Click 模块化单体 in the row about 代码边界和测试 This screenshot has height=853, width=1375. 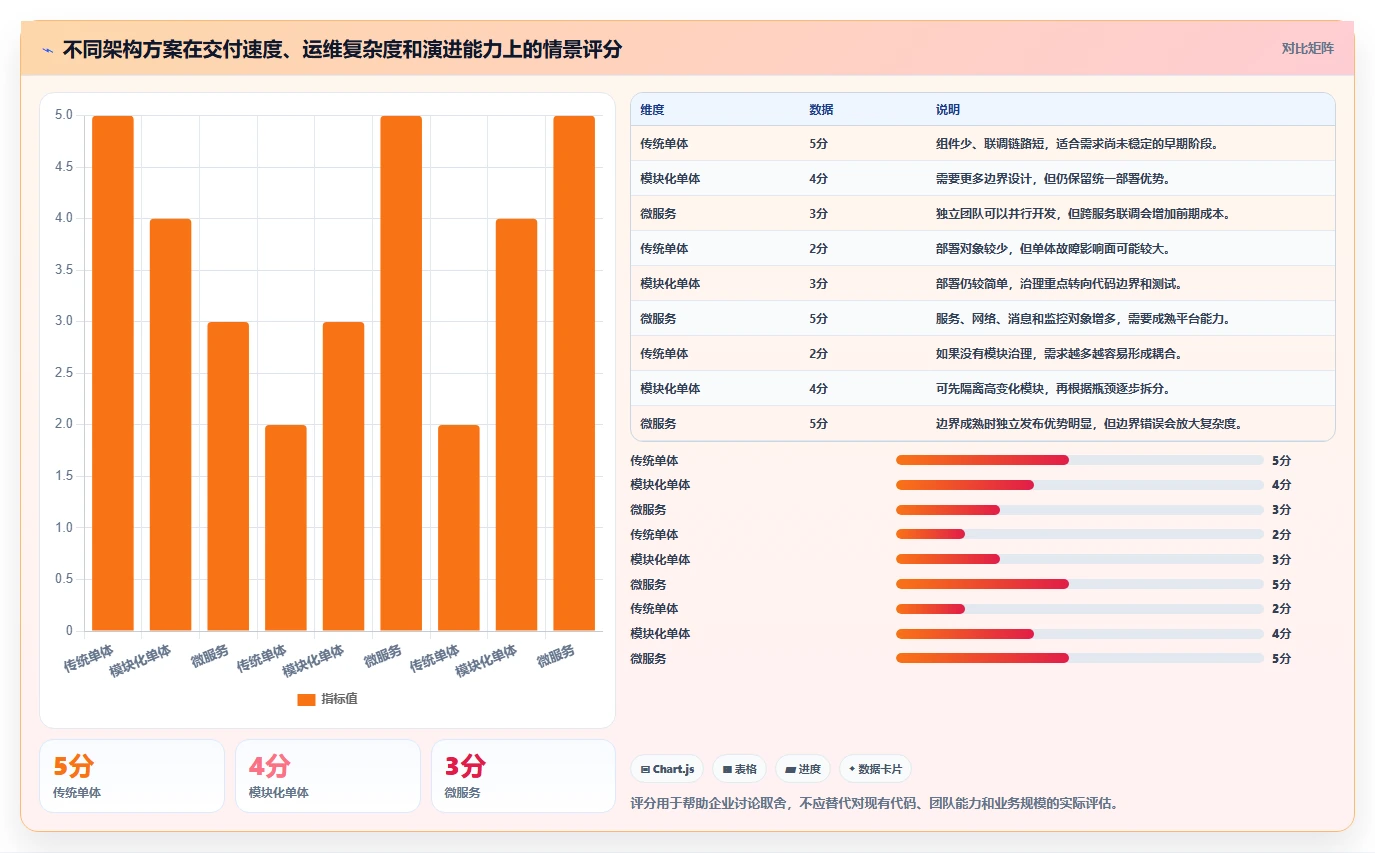(670, 284)
